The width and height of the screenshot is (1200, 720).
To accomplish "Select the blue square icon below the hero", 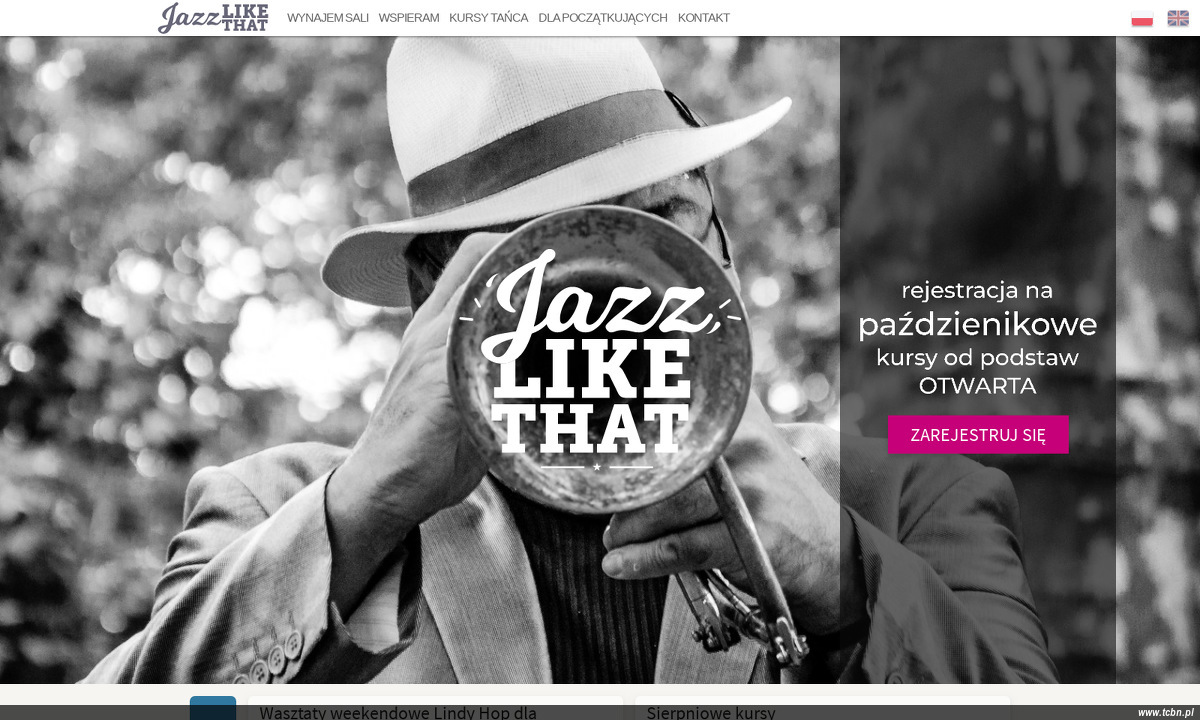I will [213, 708].
